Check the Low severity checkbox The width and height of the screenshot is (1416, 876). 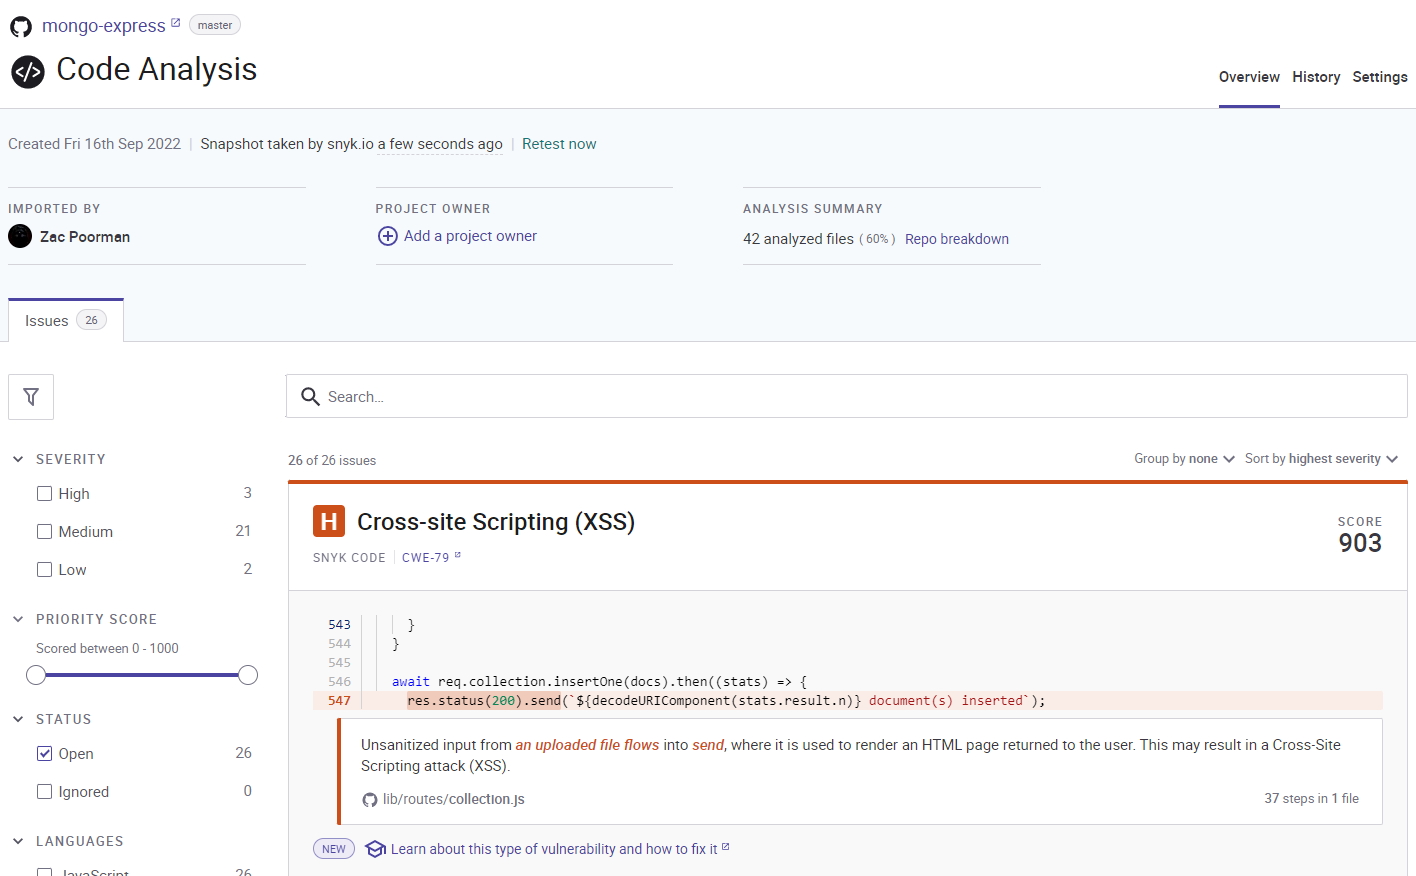44,569
